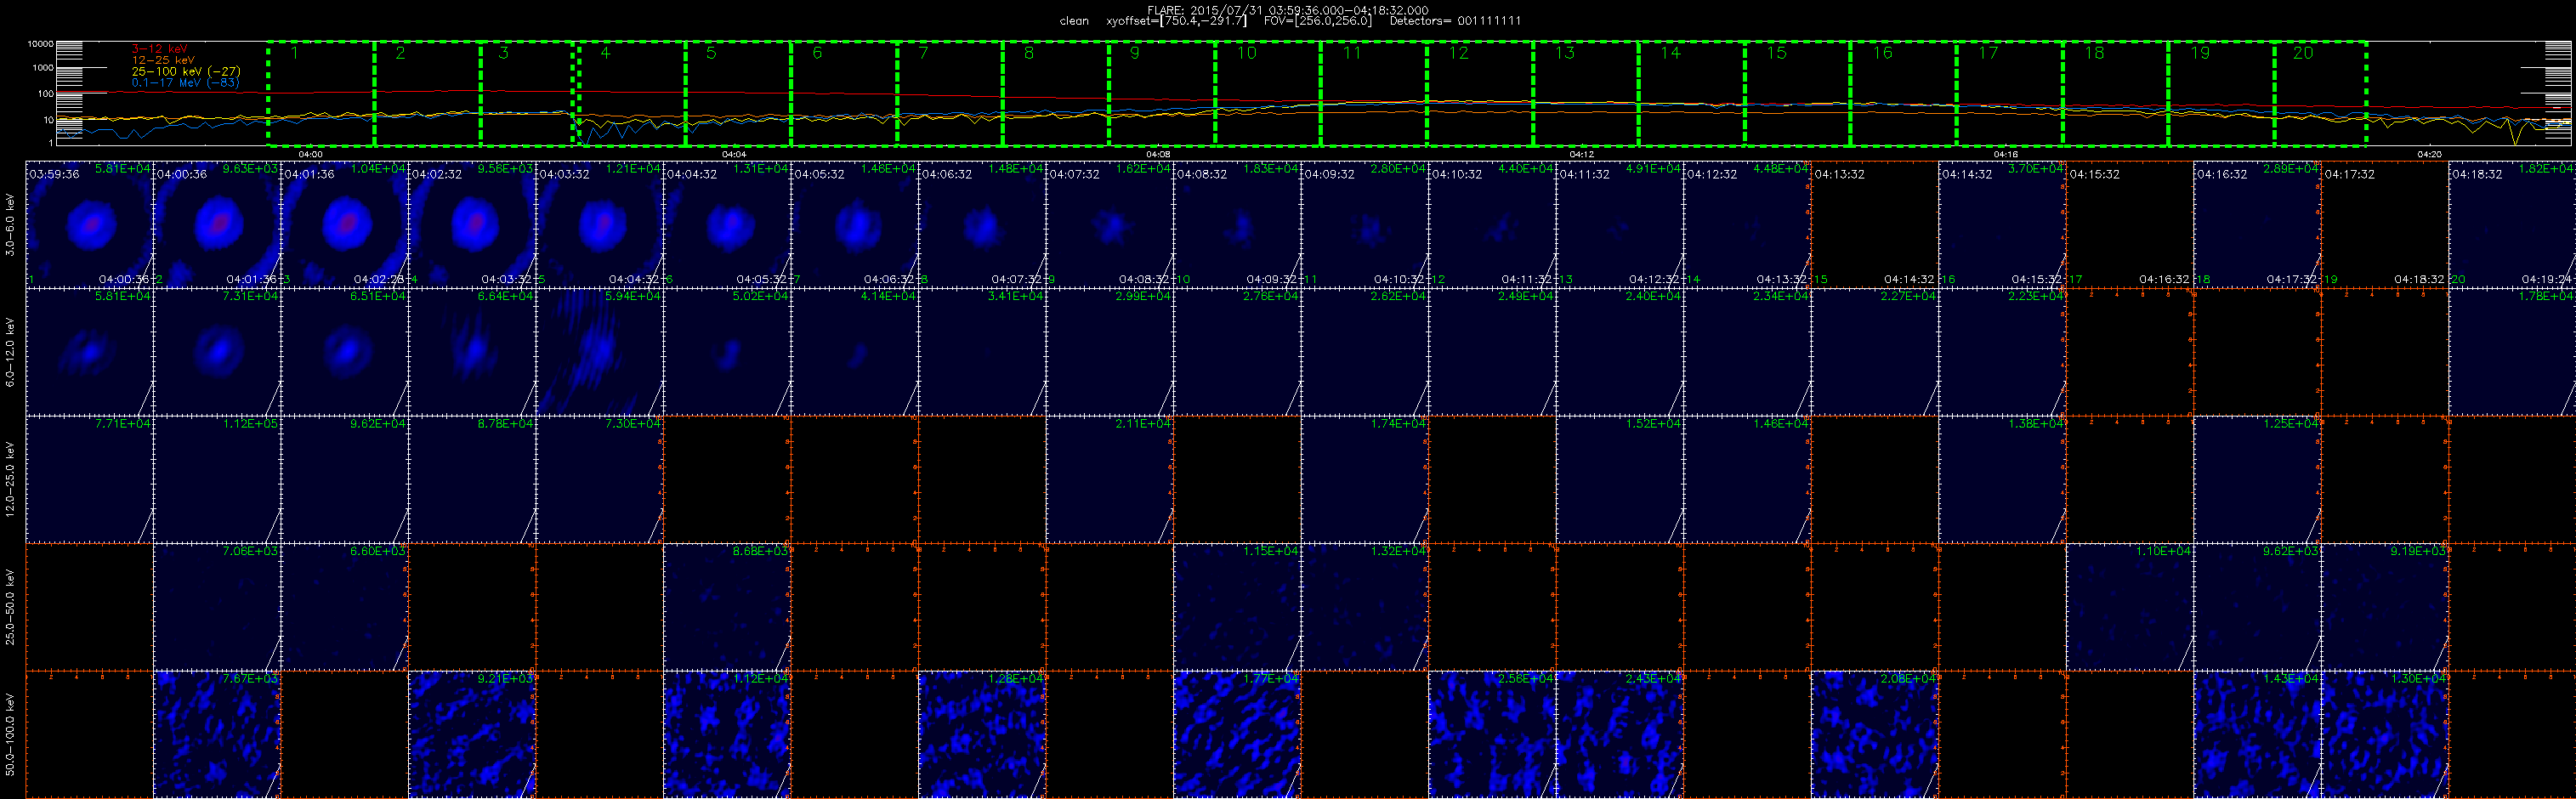Select interval box 10 in the lightcurve

pos(1268,93)
